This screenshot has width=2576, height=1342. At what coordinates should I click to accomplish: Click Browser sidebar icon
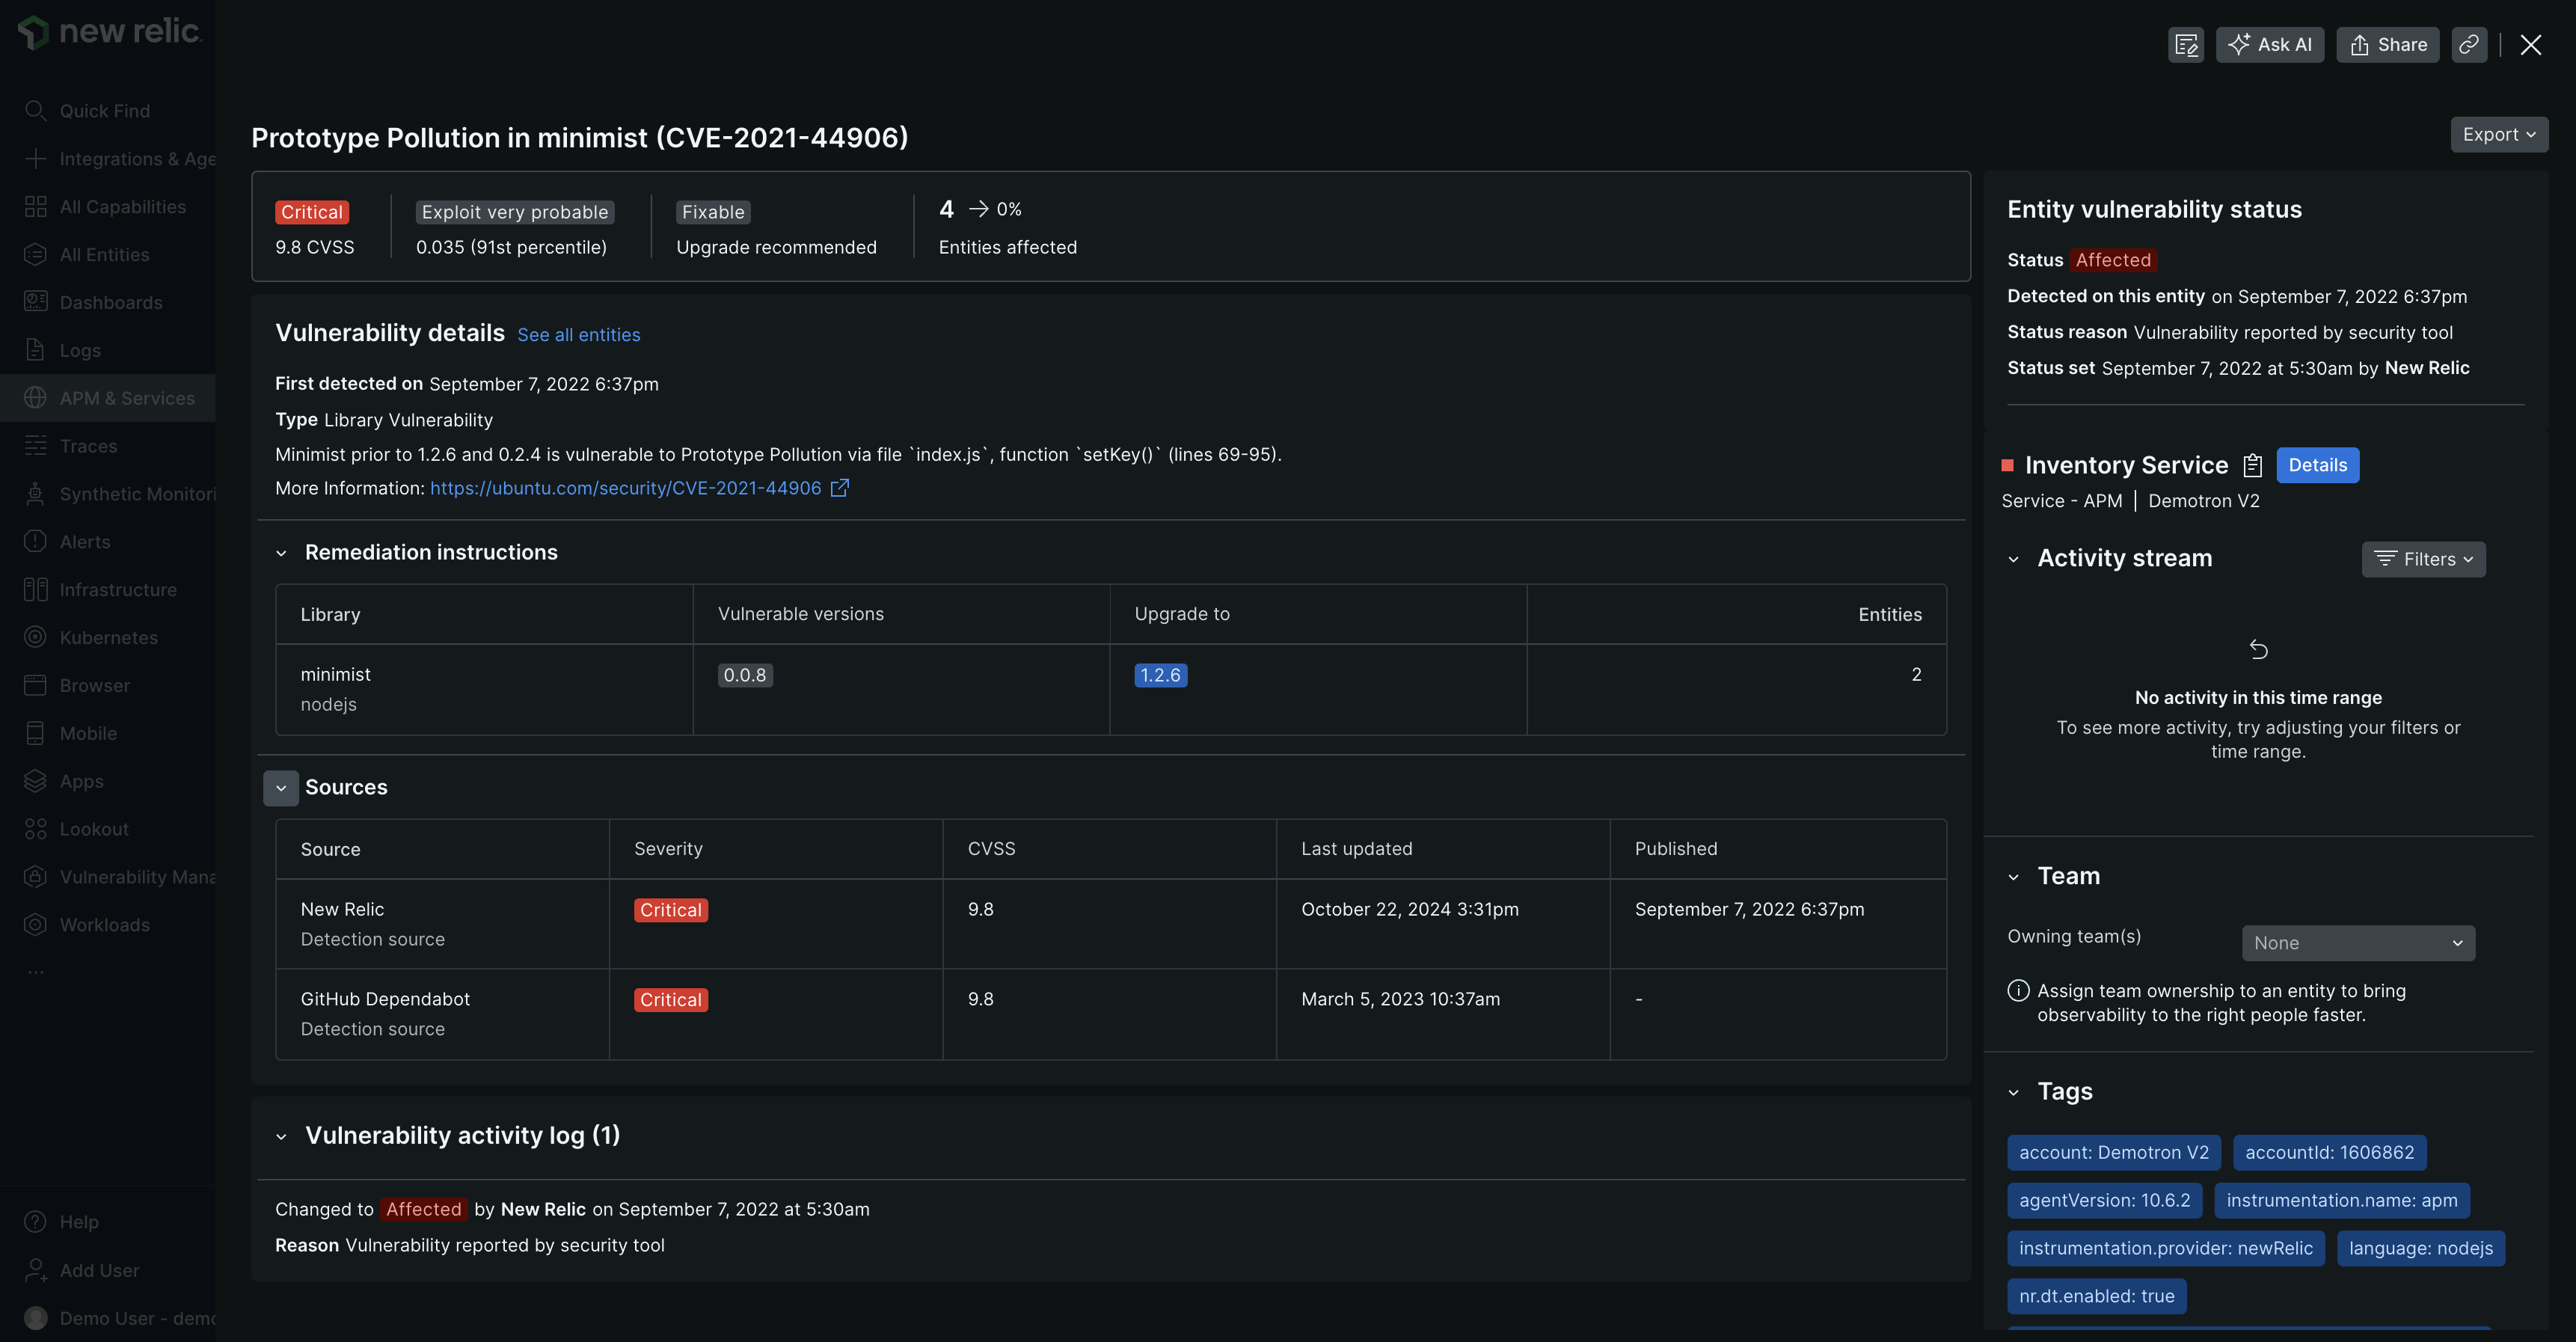35,686
